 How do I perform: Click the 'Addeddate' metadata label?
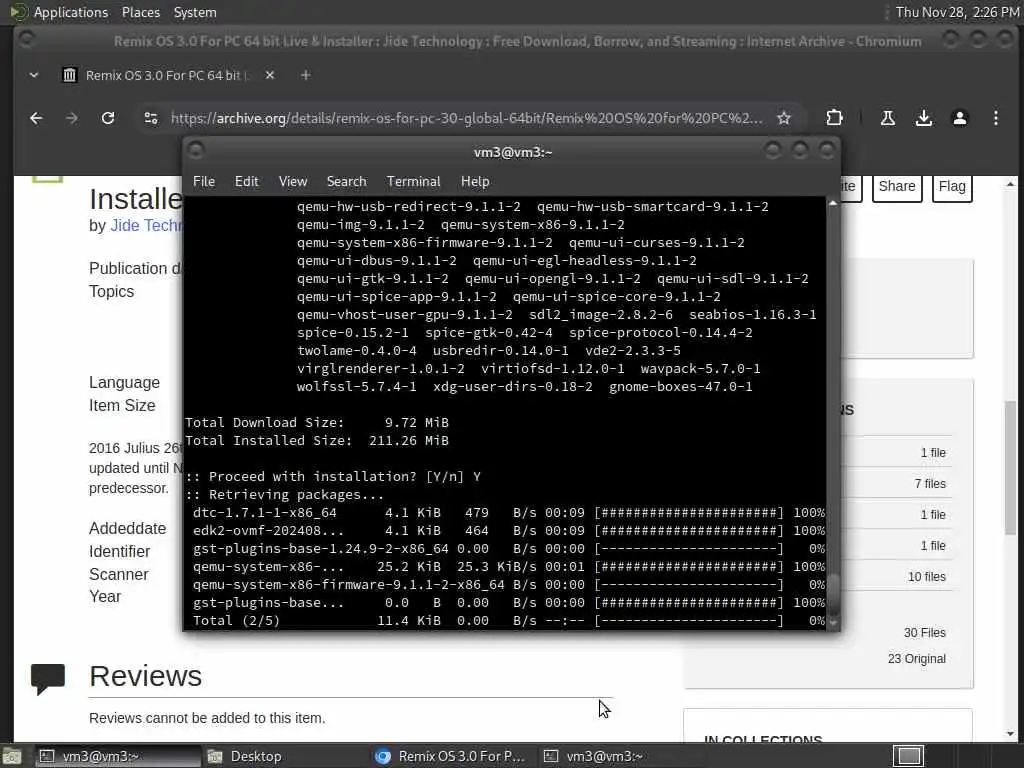tap(127, 528)
